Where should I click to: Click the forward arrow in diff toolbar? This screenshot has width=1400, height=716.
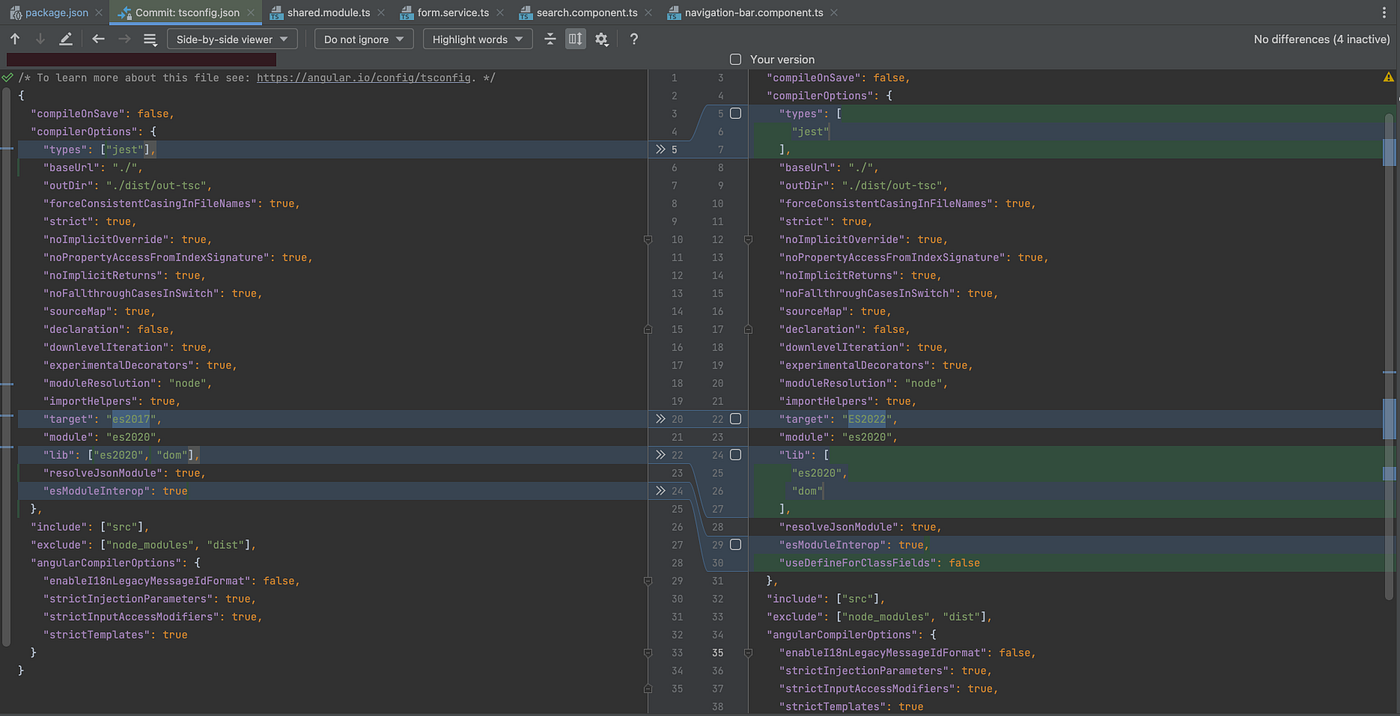click(124, 39)
